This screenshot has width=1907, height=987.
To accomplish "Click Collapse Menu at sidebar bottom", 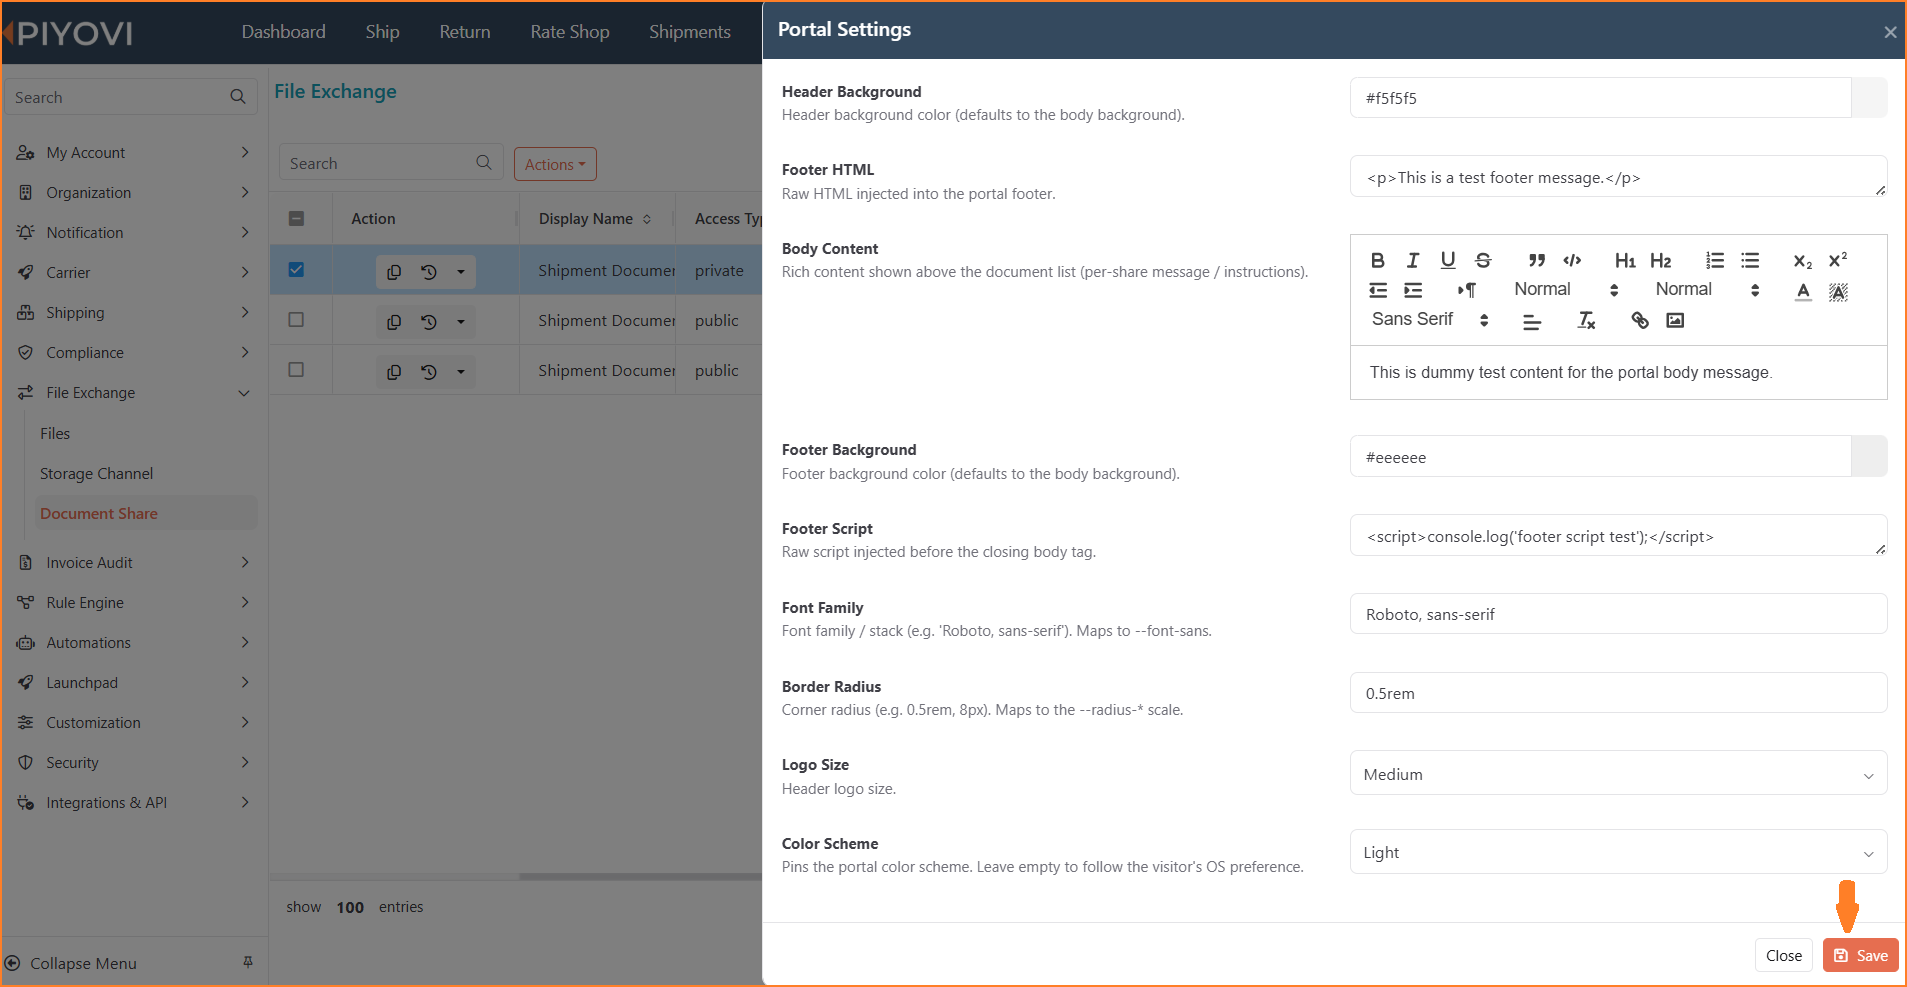I will point(83,963).
